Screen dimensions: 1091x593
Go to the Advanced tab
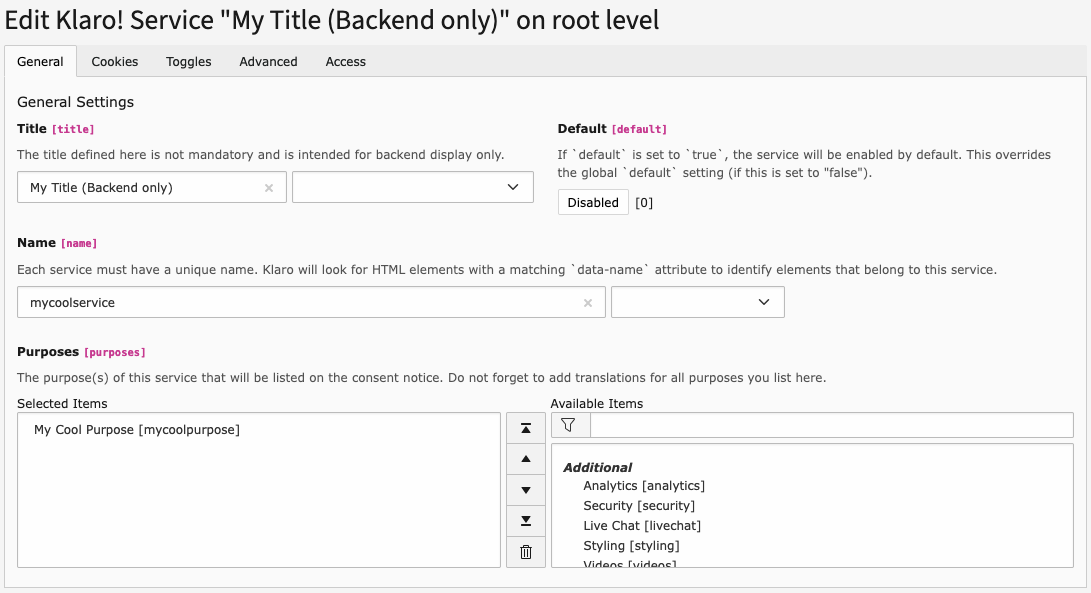pos(268,62)
